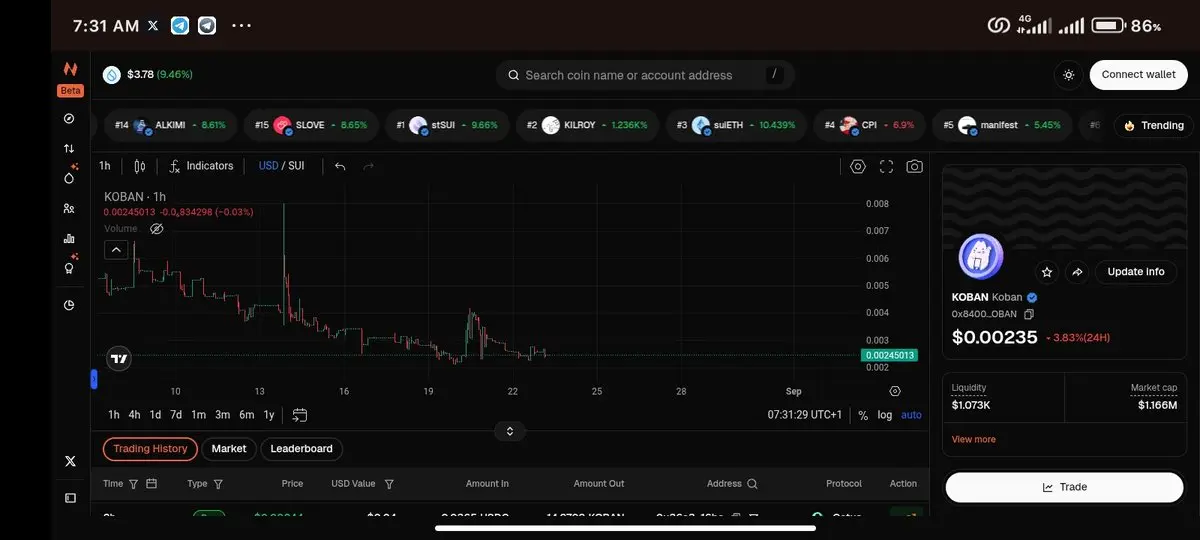This screenshot has width=1200, height=540.
Task: Open the go-to-date calendar icon
Action: pyautogui.click(x=299, y=415)
